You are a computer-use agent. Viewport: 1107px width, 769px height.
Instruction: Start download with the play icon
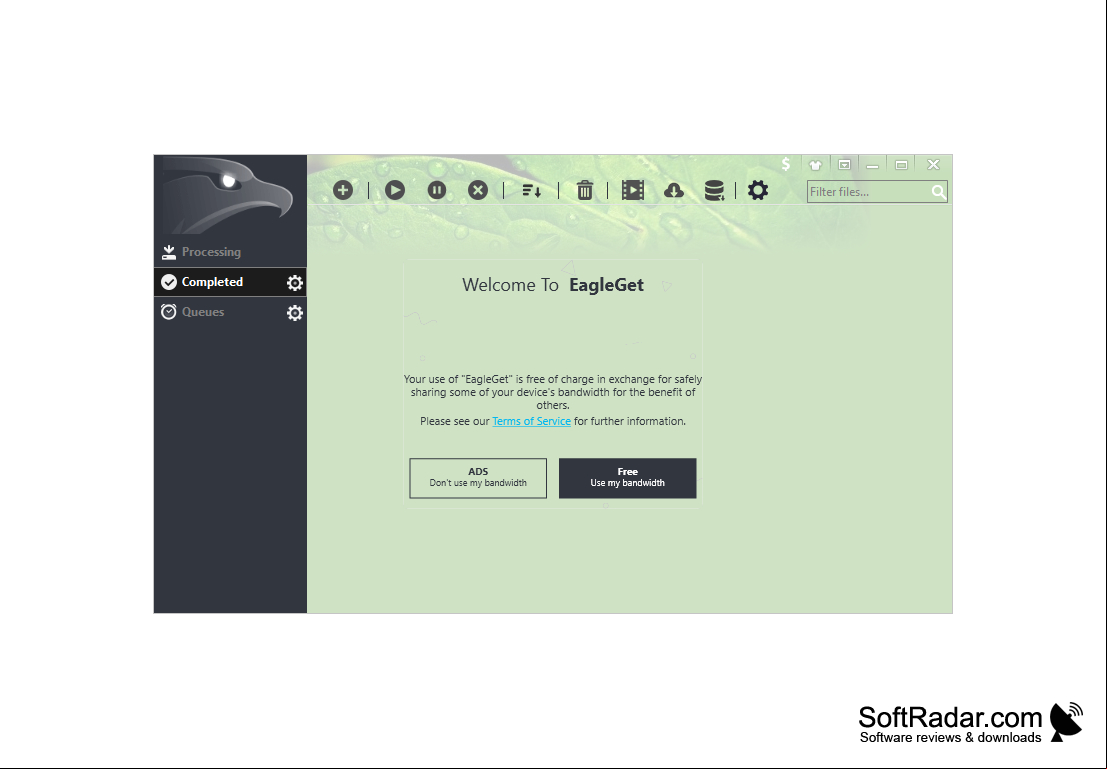[395, 190]
